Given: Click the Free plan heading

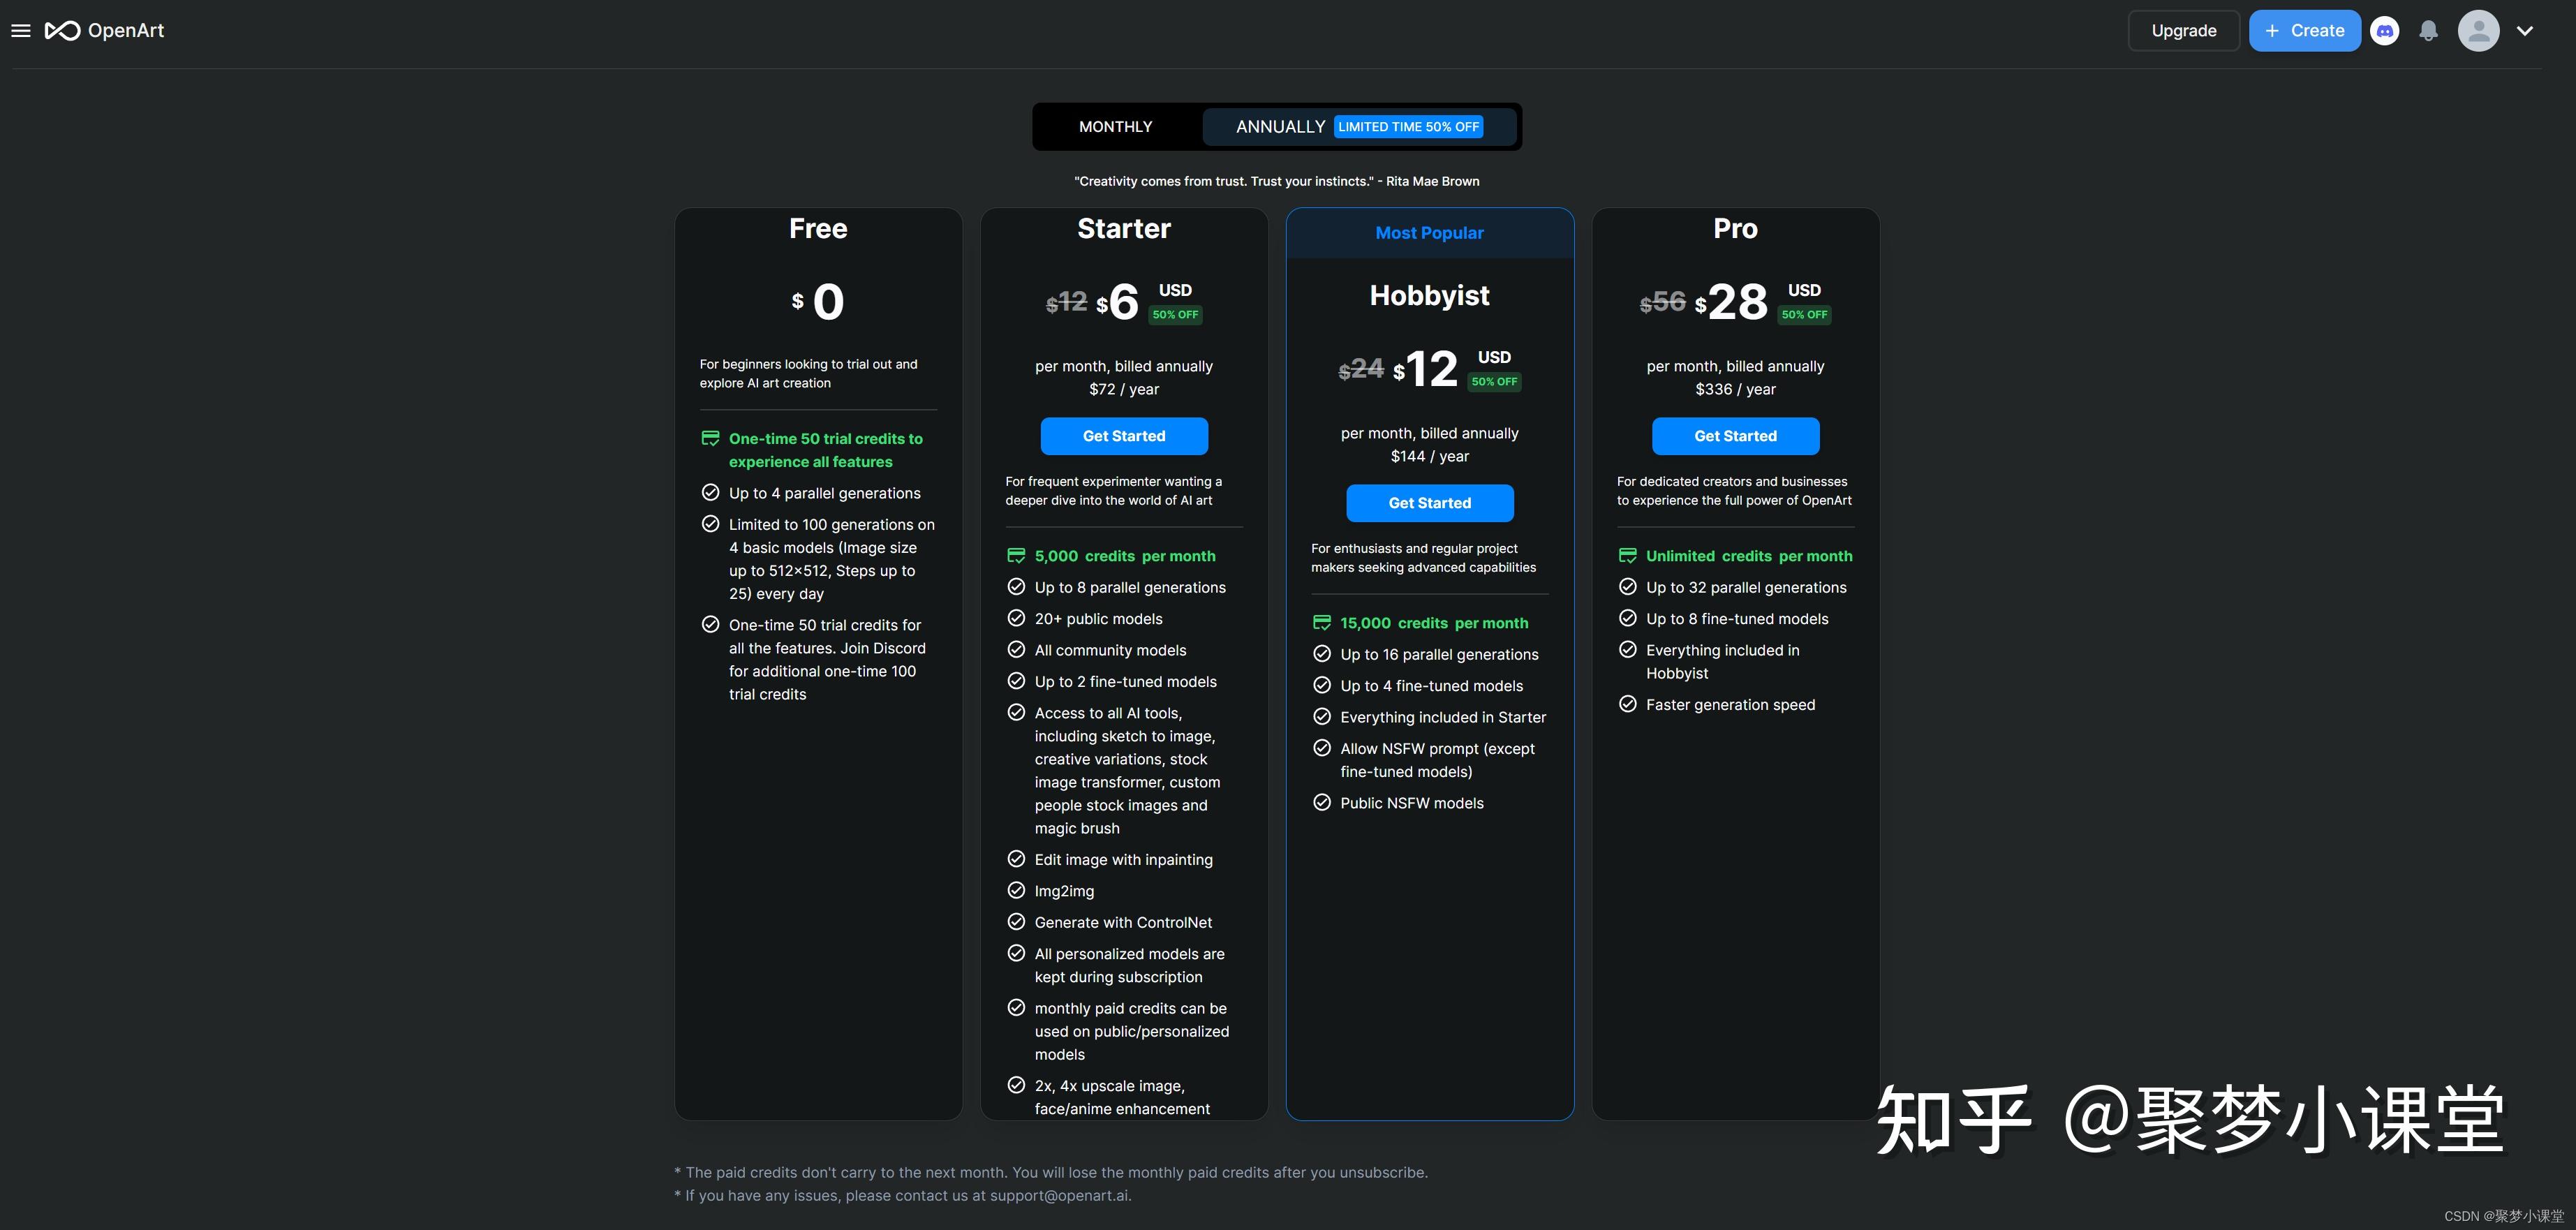Looking at the screenshot, I should (x=817, y=229).
